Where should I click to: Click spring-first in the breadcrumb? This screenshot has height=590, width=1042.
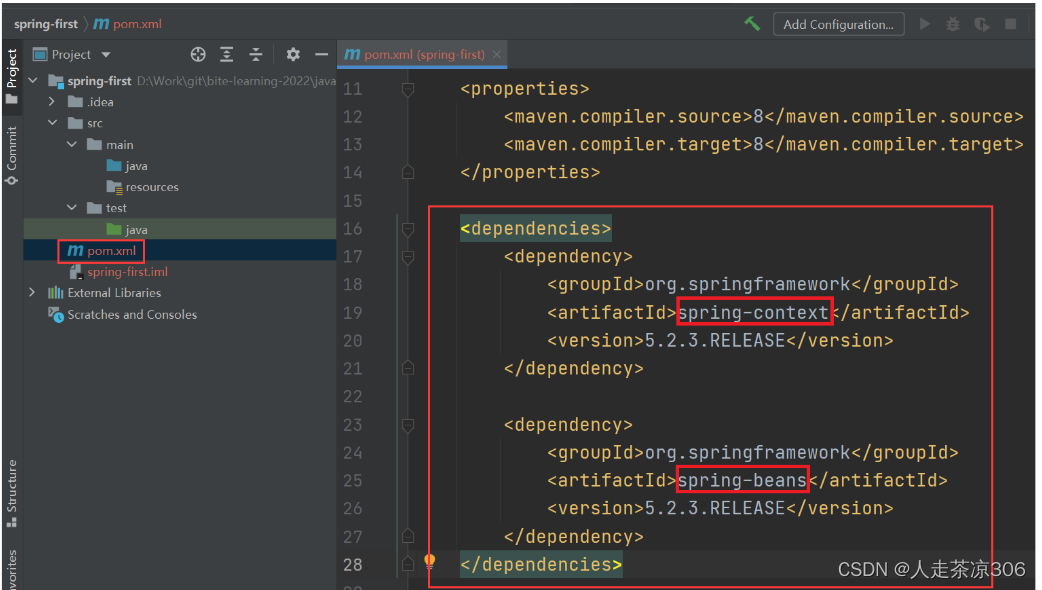tap(46, 24)
